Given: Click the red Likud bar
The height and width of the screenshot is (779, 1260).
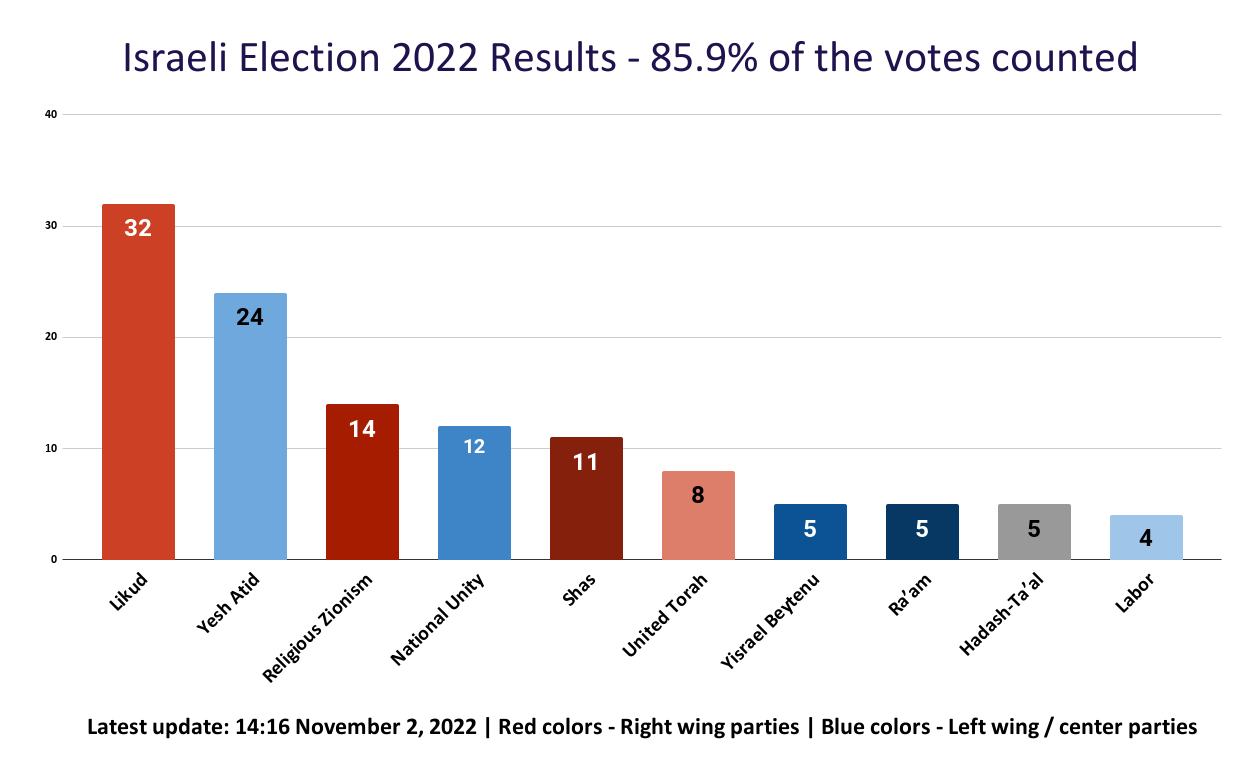Looking at the screenshot, I should [138, 400].
